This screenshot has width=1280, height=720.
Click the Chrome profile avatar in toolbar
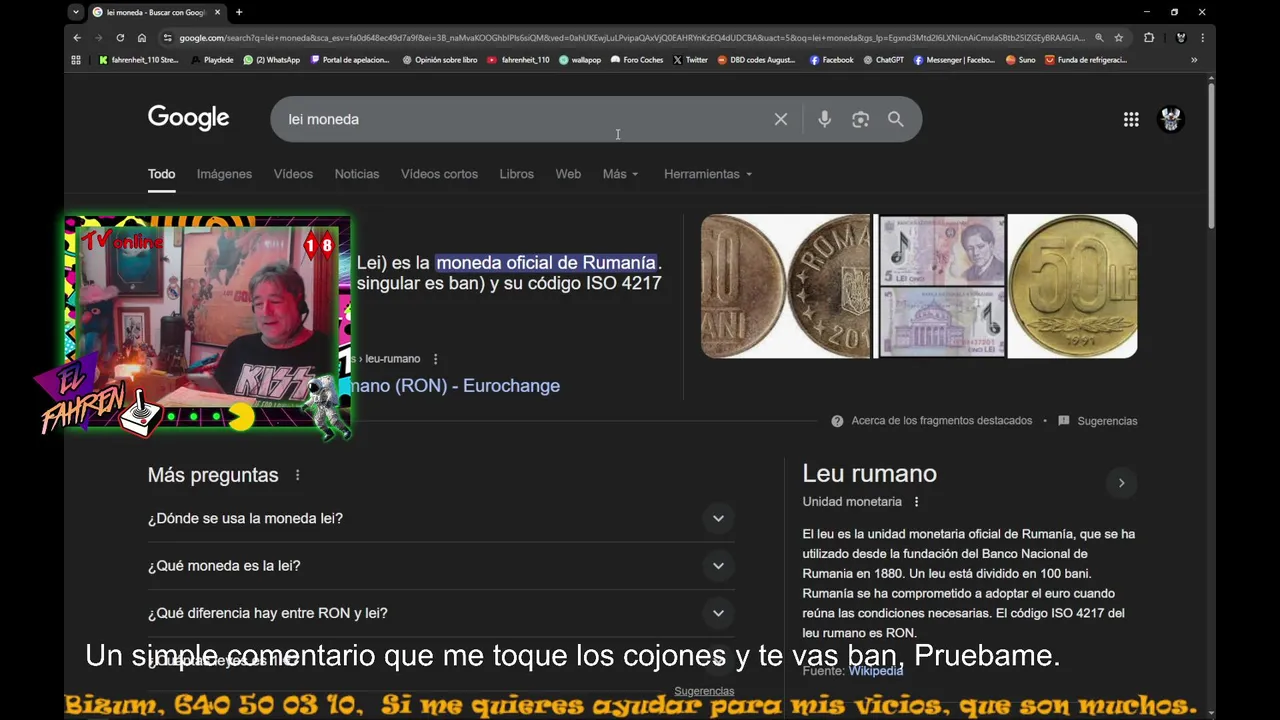(x=1181, y=38)
